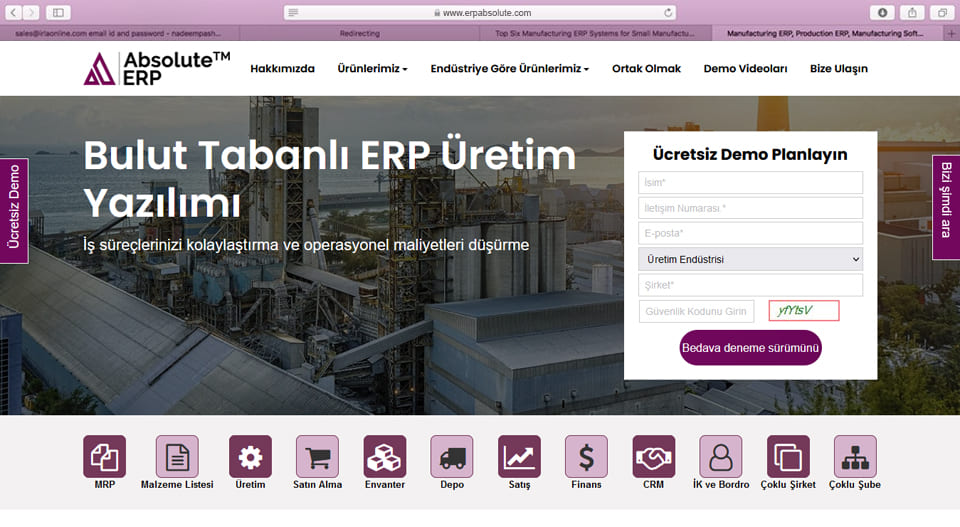Select the Üretim gear icon
Image resolution: width=960 pixels, height=527 pixels.
click(250, 457)
